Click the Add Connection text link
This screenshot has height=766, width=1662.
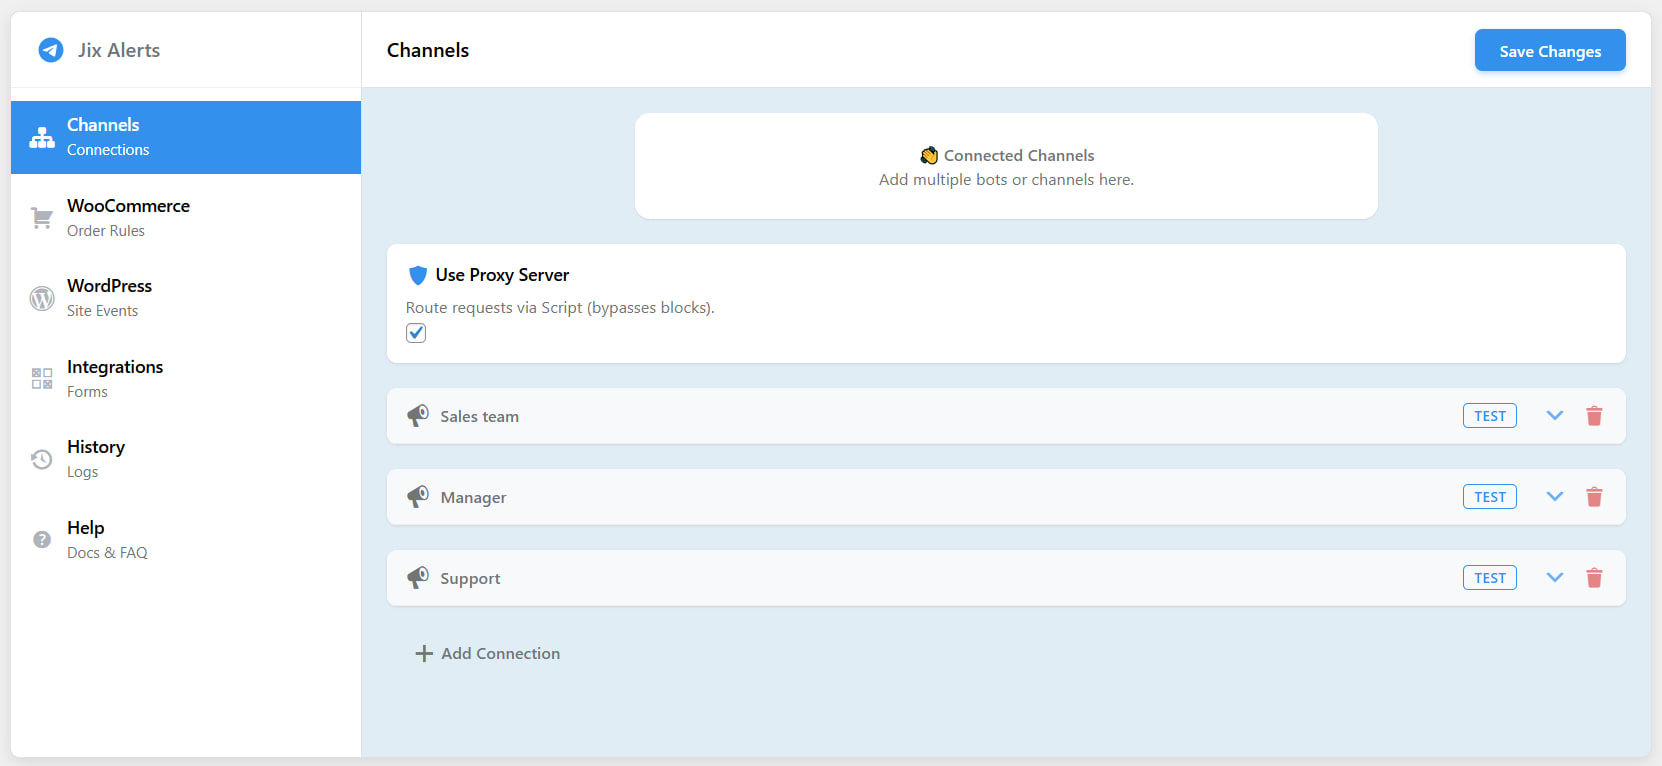[x=501, y=653]
